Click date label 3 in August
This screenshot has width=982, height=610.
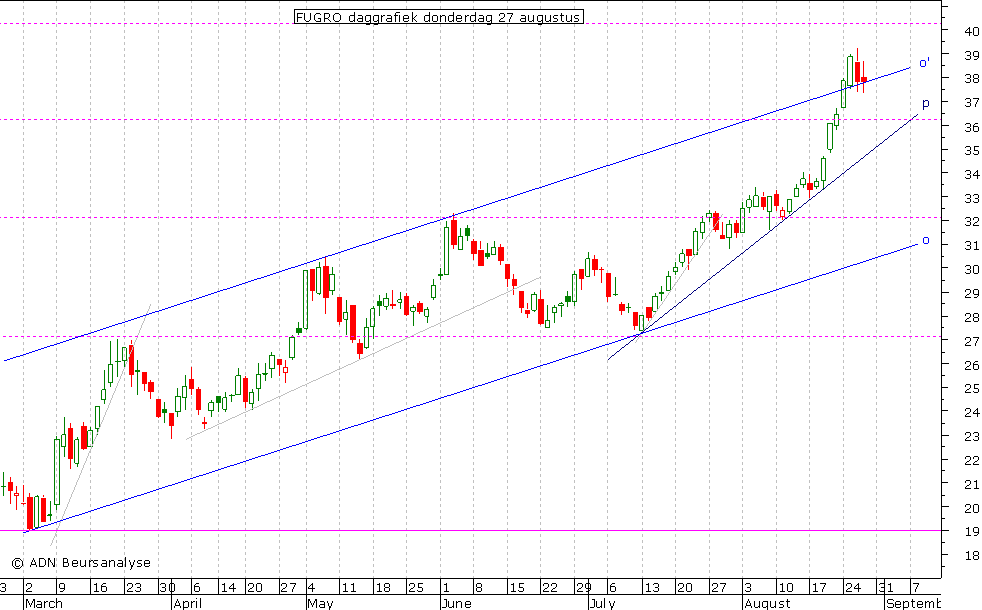(748, 588)
